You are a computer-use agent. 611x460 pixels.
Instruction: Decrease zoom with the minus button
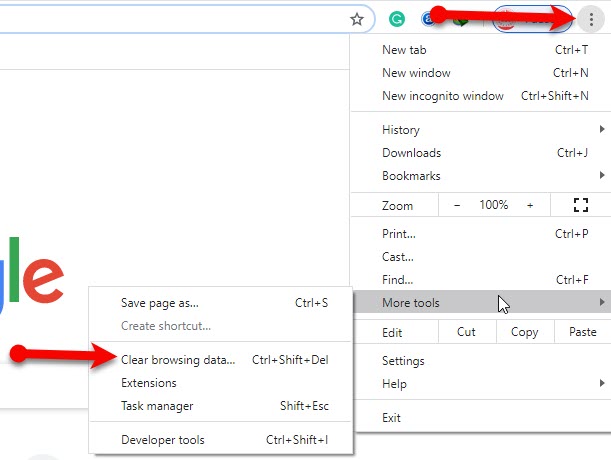[457, 205]
